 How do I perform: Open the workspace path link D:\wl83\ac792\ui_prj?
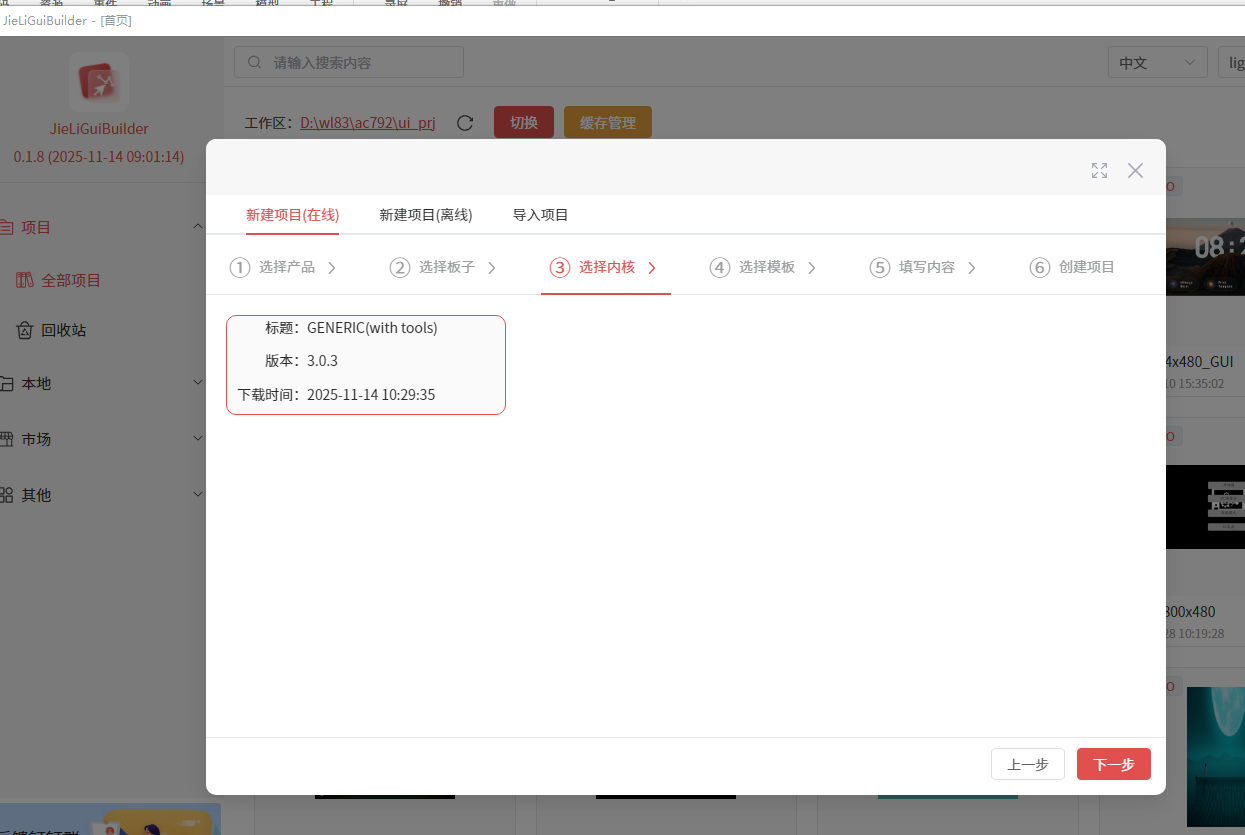click(x=367, y=123)
